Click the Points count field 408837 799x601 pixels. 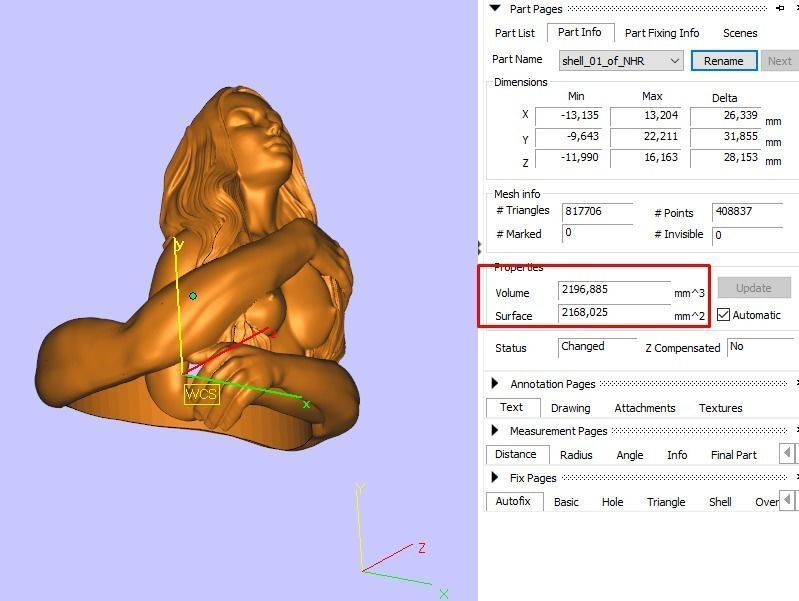click(748, 212)
